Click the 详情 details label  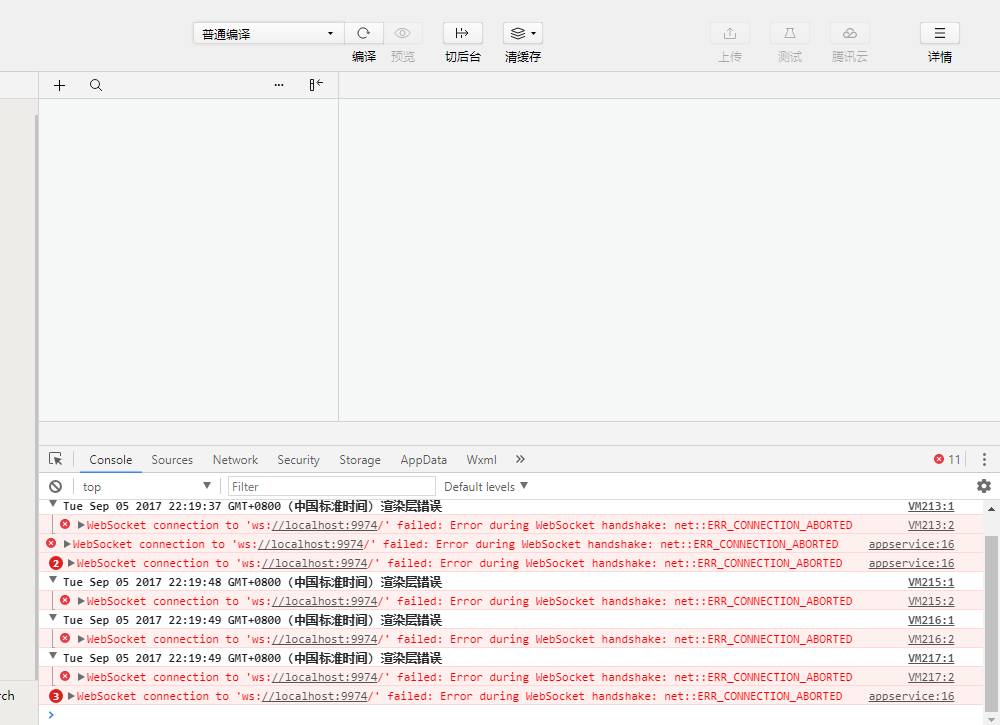939,57
